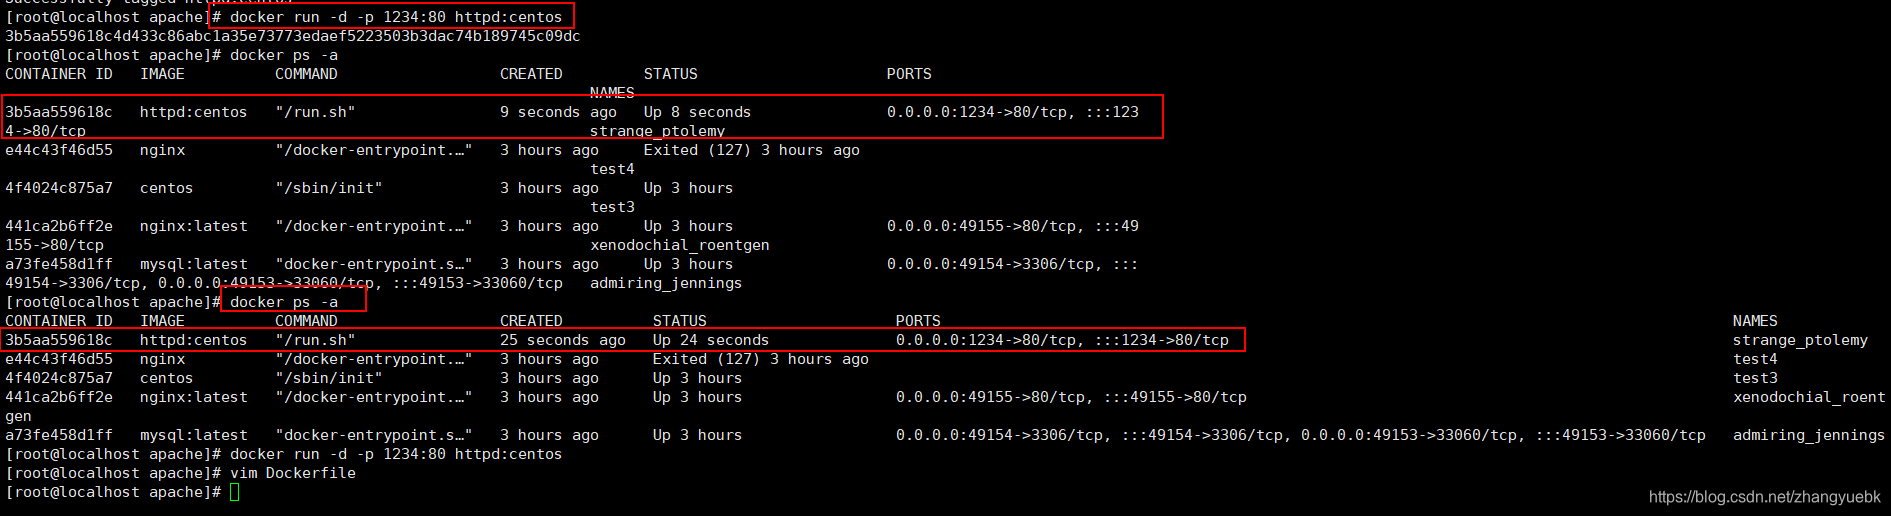
Task: Click the "25 seconds ago" created value
Action: (563, 340)
